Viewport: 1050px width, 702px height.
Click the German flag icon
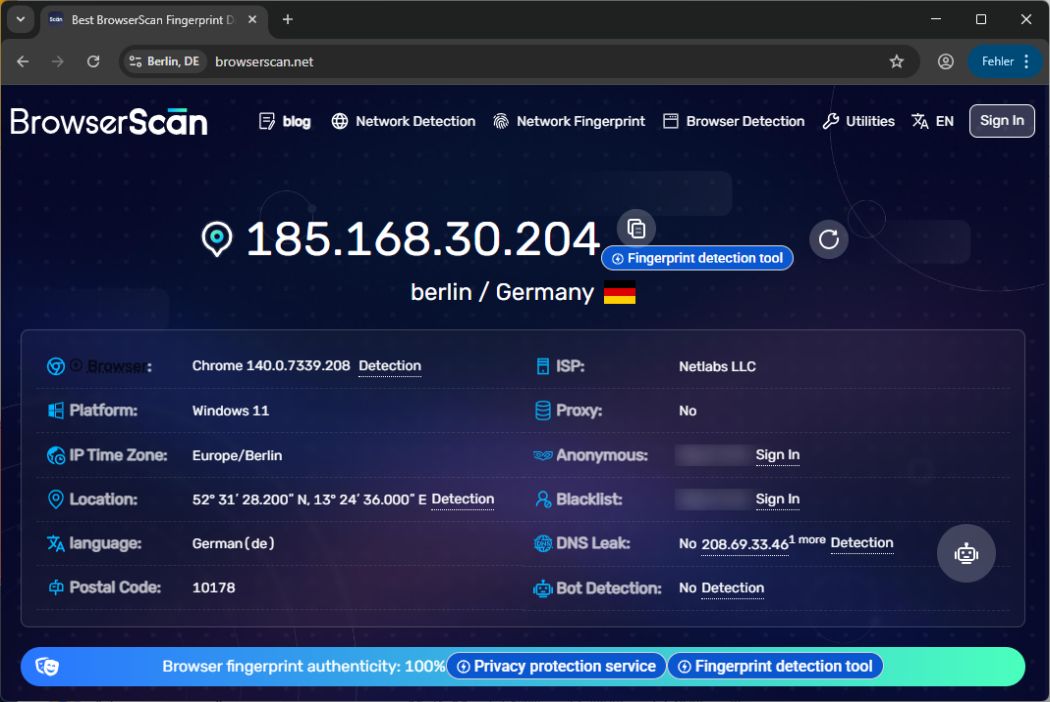point(619,292)
